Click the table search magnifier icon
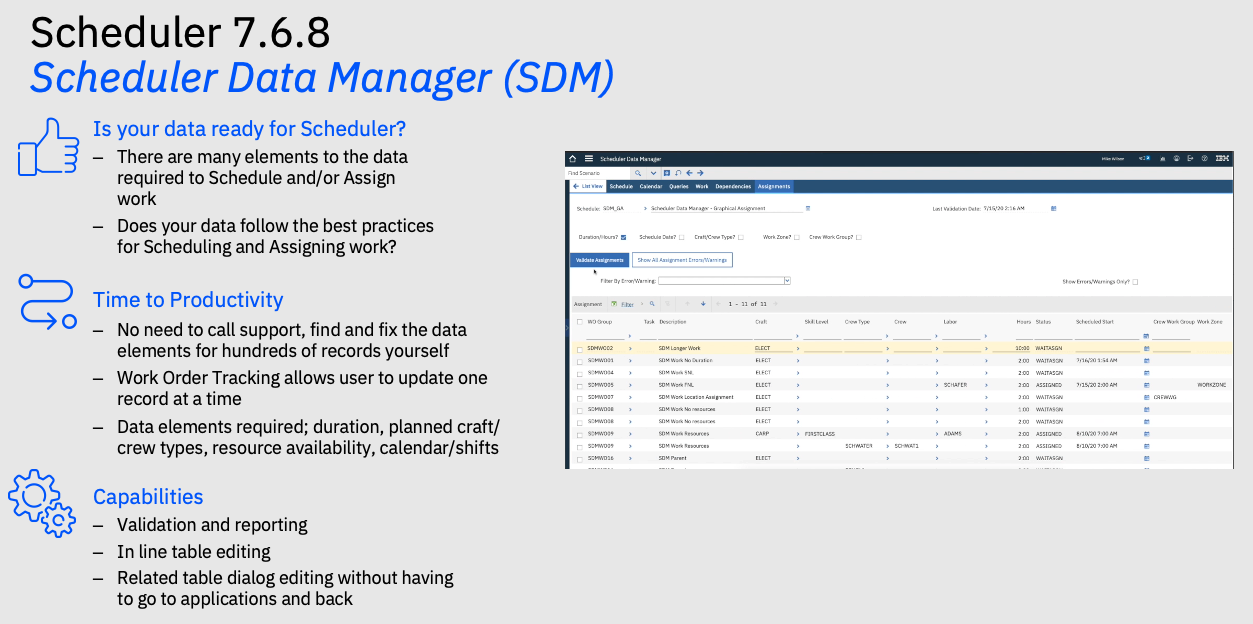Image resolution: width=1253 pixels, height=624 pixels. pyautogui.click(x=652, y=303)
